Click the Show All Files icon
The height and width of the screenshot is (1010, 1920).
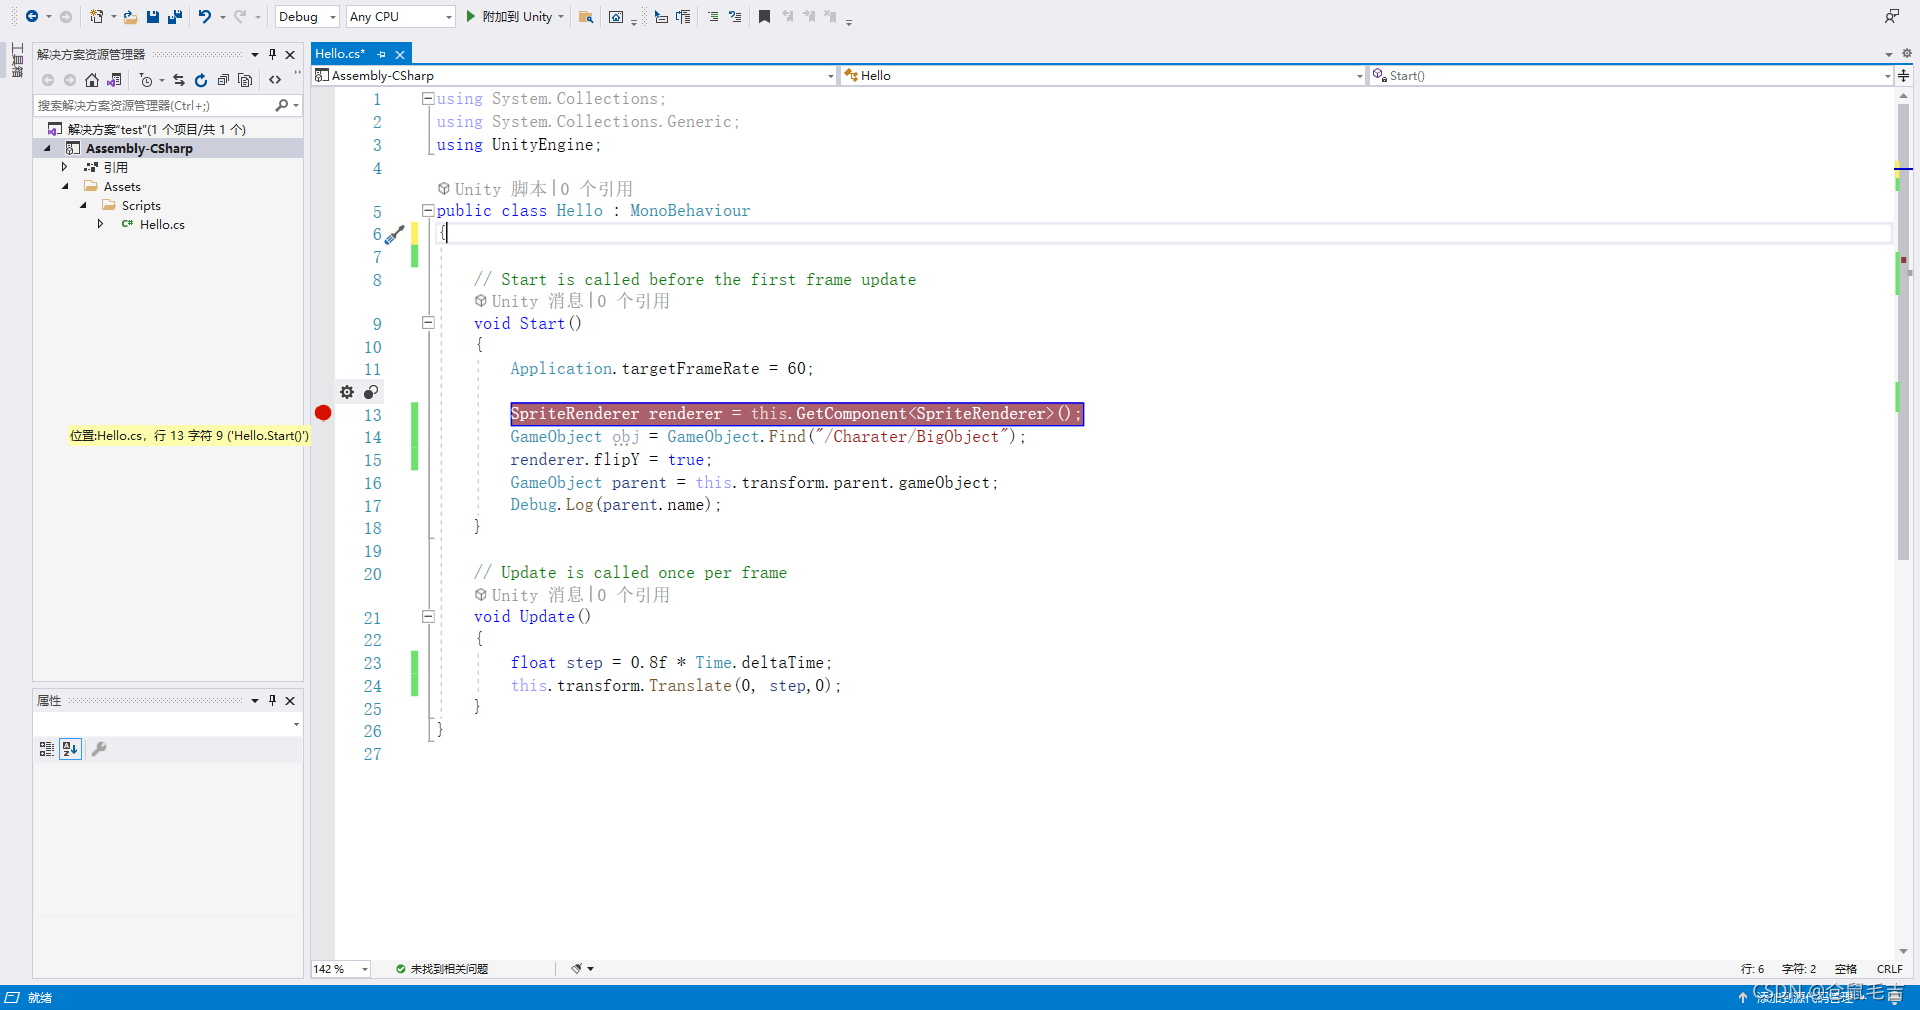click(245, 80)
